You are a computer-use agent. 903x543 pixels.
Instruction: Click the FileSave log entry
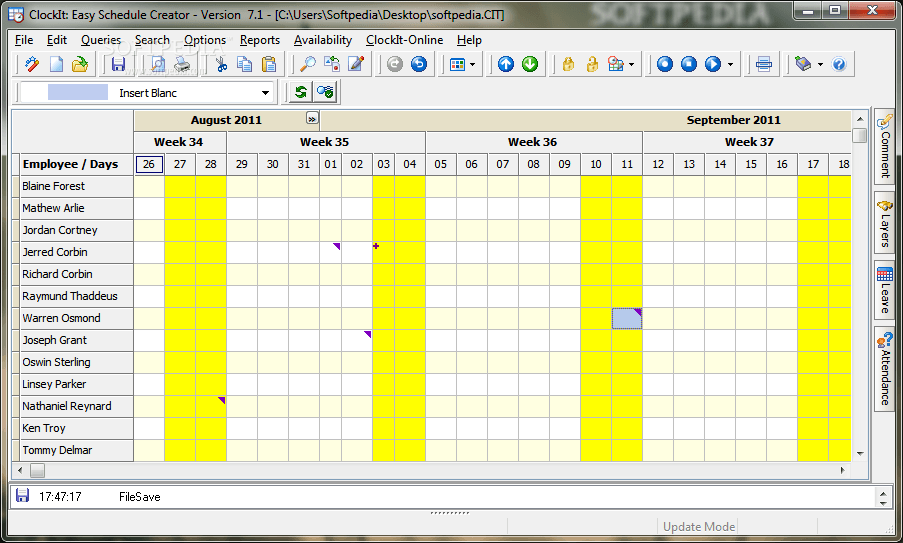[139, 497]
